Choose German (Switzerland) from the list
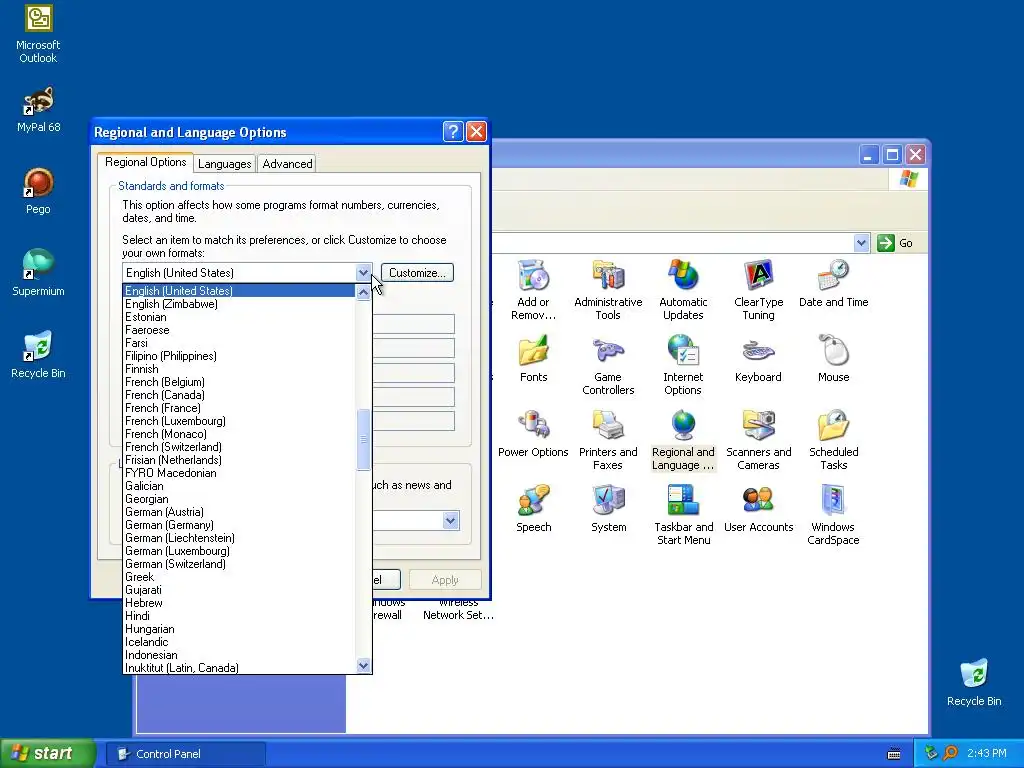The height and width of the screenshot is (768, 1024). click(239, 564)
